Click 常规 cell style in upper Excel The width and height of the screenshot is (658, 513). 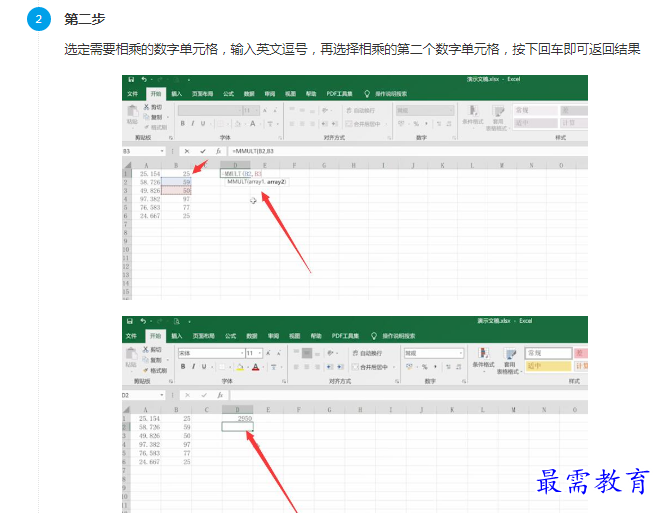(536, 110)
